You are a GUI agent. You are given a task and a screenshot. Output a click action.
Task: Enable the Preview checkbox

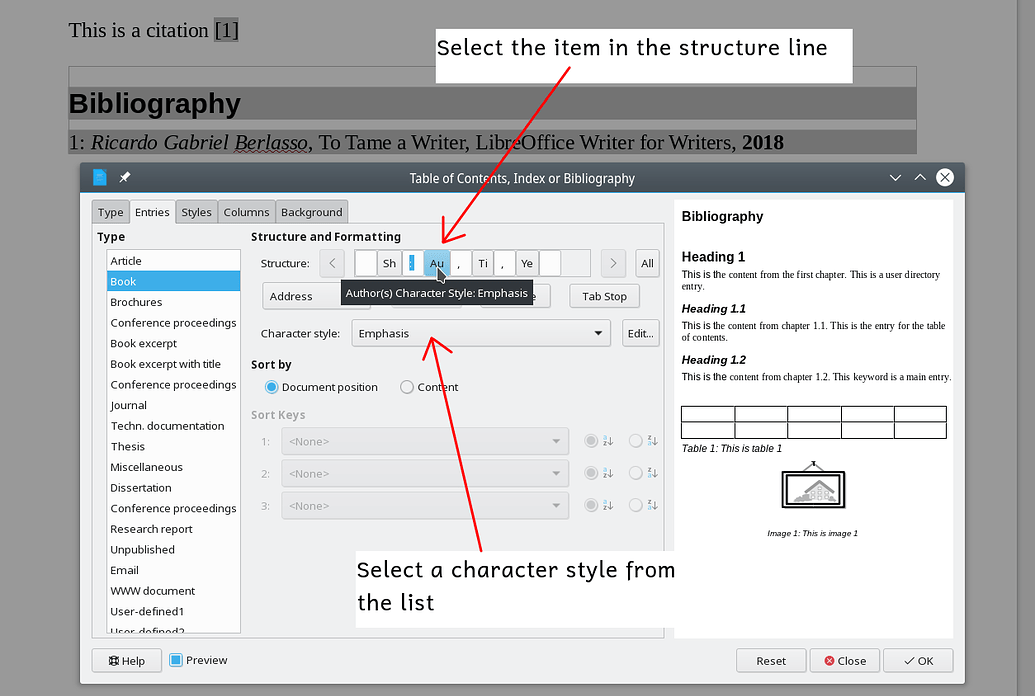[178, 660]
